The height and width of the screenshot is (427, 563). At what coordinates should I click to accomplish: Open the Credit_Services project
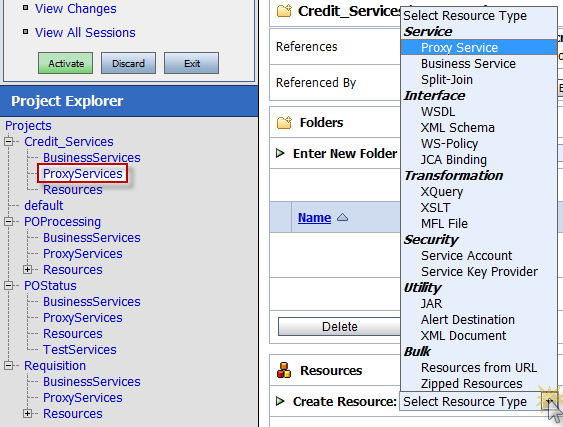point(69,141)
